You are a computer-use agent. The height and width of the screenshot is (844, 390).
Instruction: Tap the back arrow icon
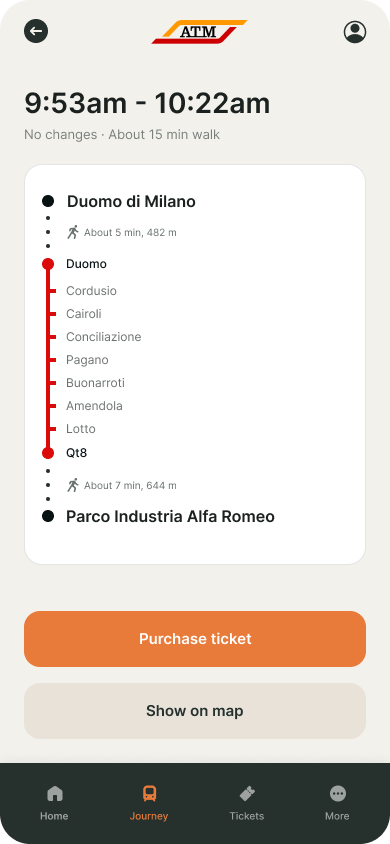[x=36, y=31]
